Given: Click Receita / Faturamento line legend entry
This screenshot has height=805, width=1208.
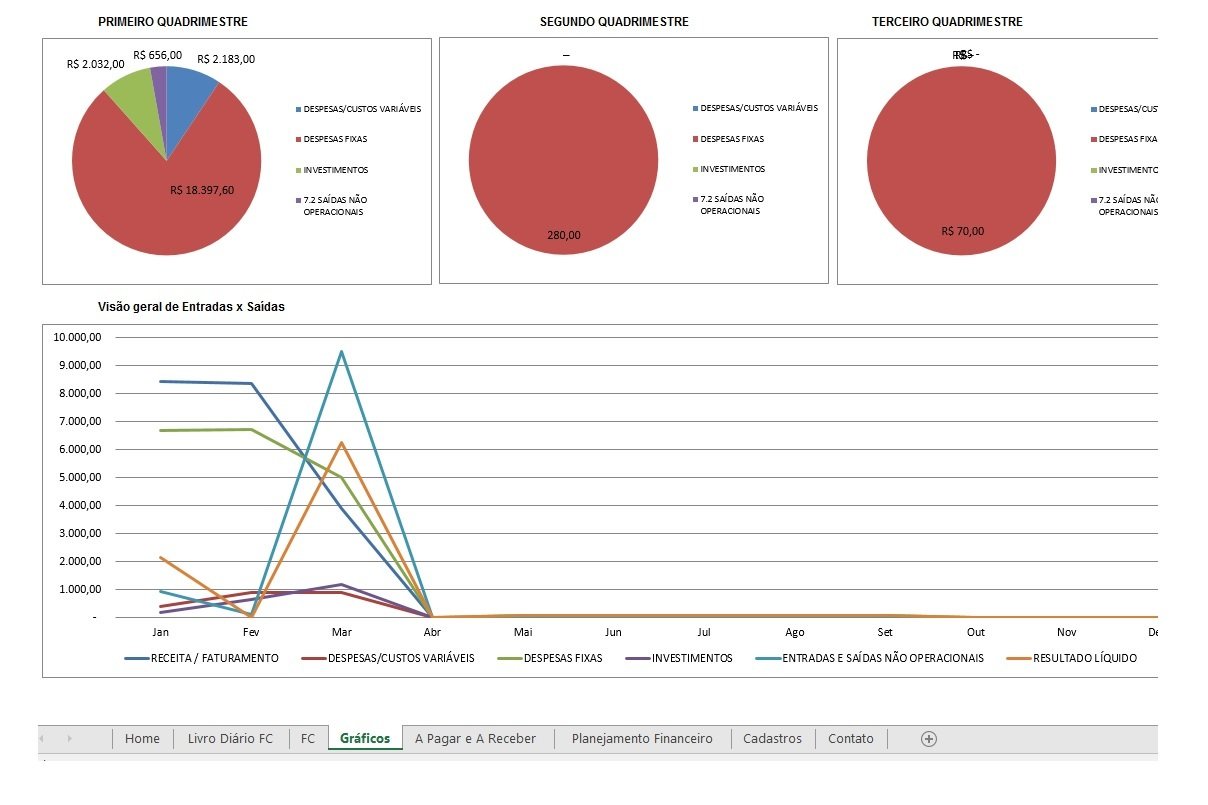Looking at the screenshot, I should (201, 658).
